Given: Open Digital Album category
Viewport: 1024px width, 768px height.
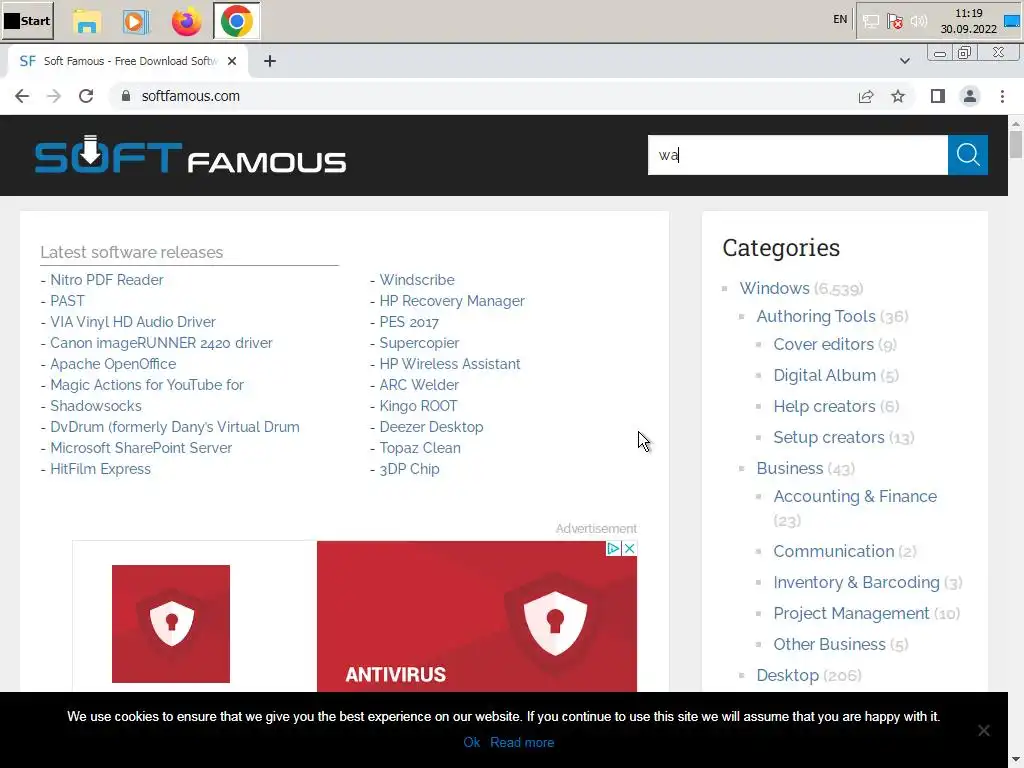Looking at the screenshot, I should tap(824, 376).
